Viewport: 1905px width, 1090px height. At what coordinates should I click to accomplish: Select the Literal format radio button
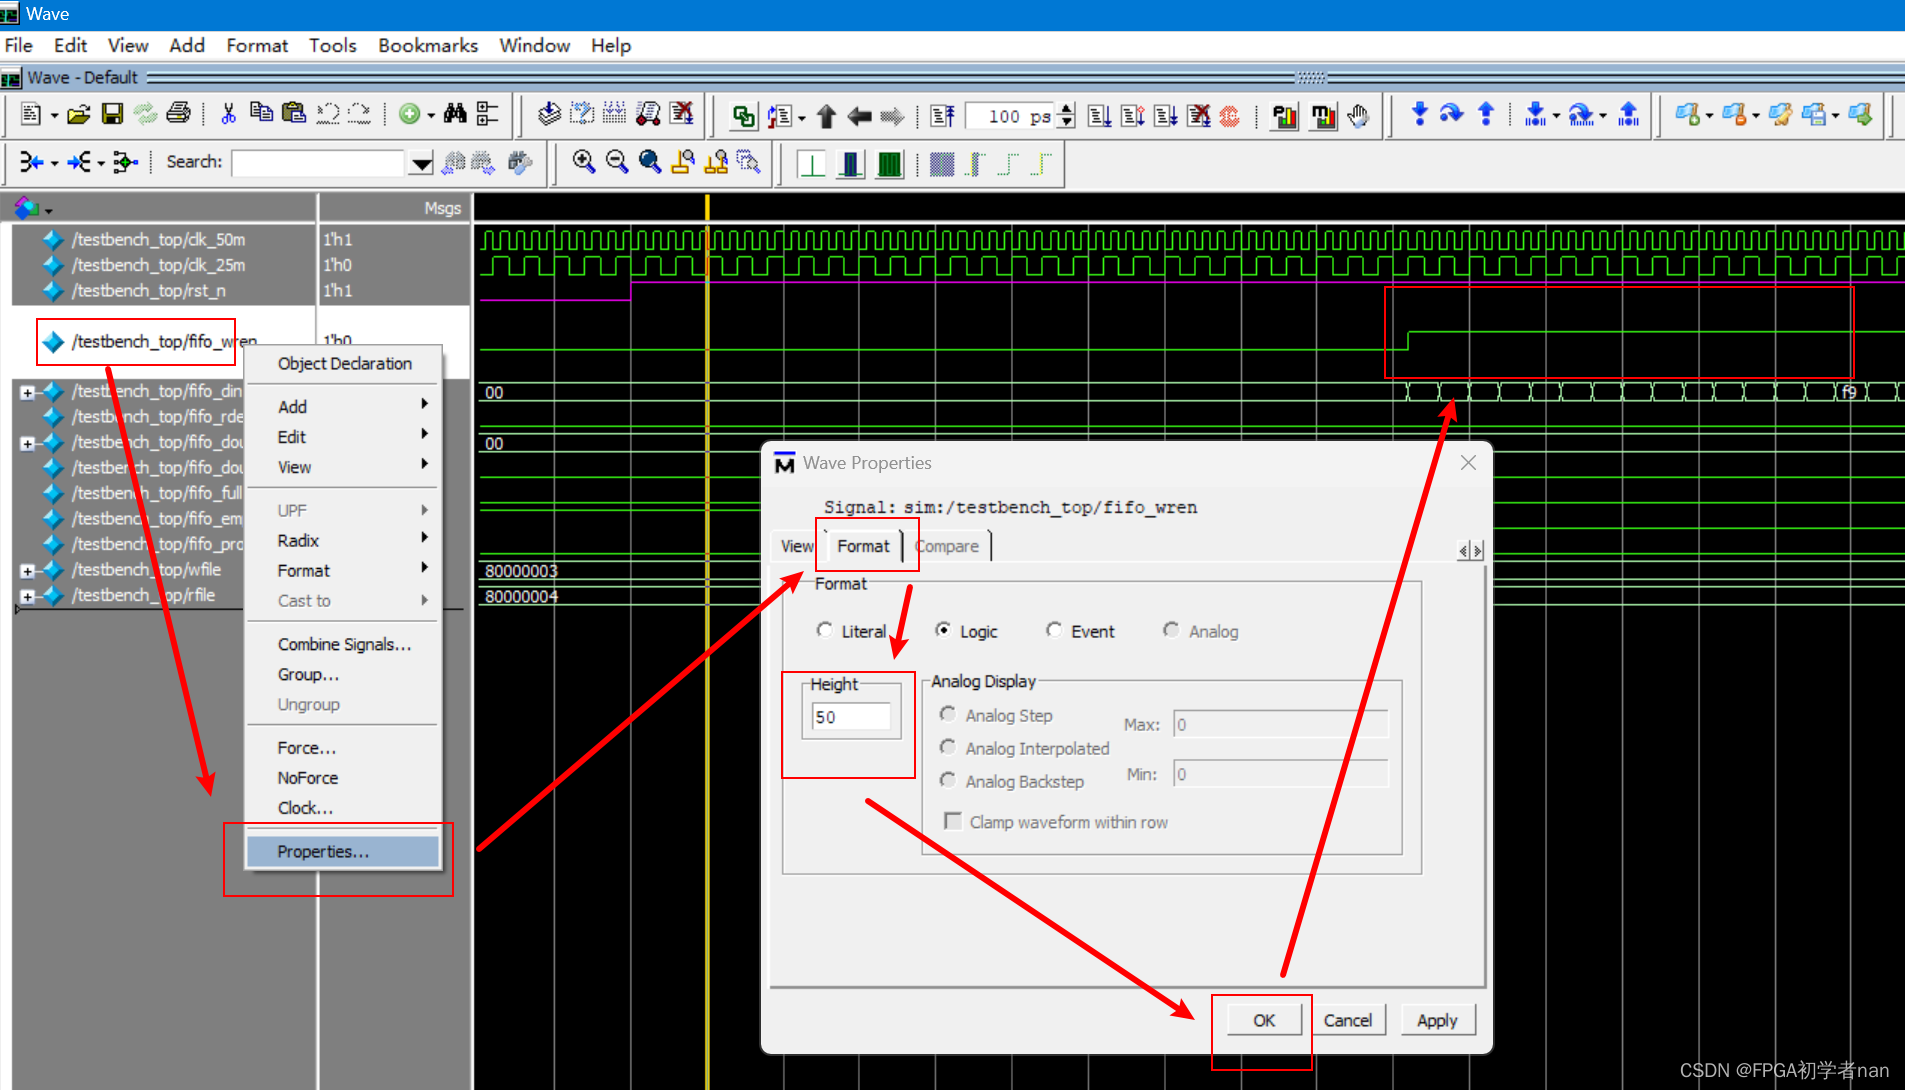click(x=824, y=630)
